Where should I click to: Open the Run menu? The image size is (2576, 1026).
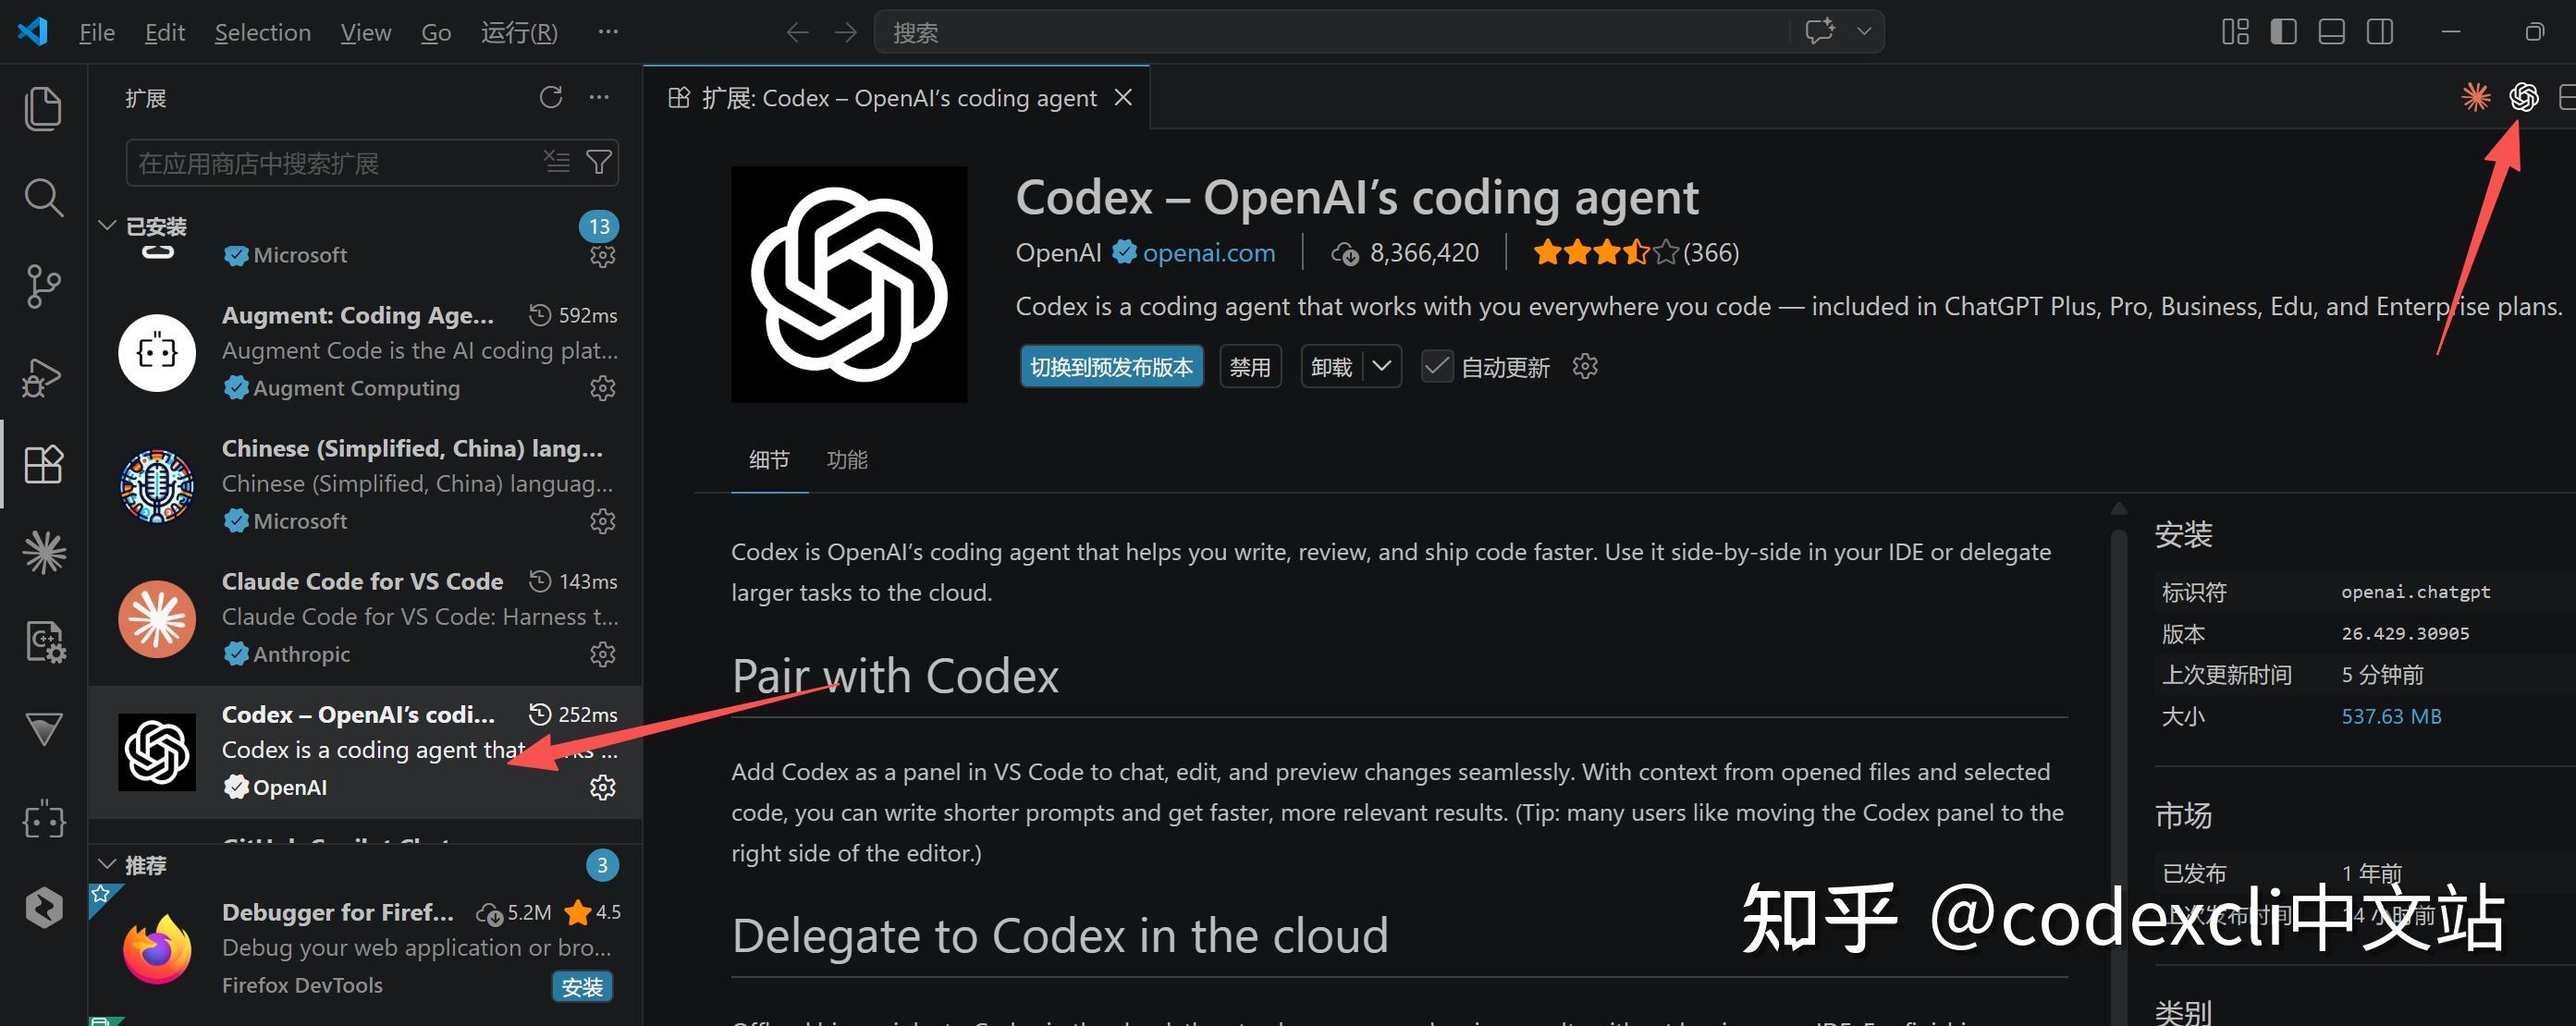[x=519, y=33]
